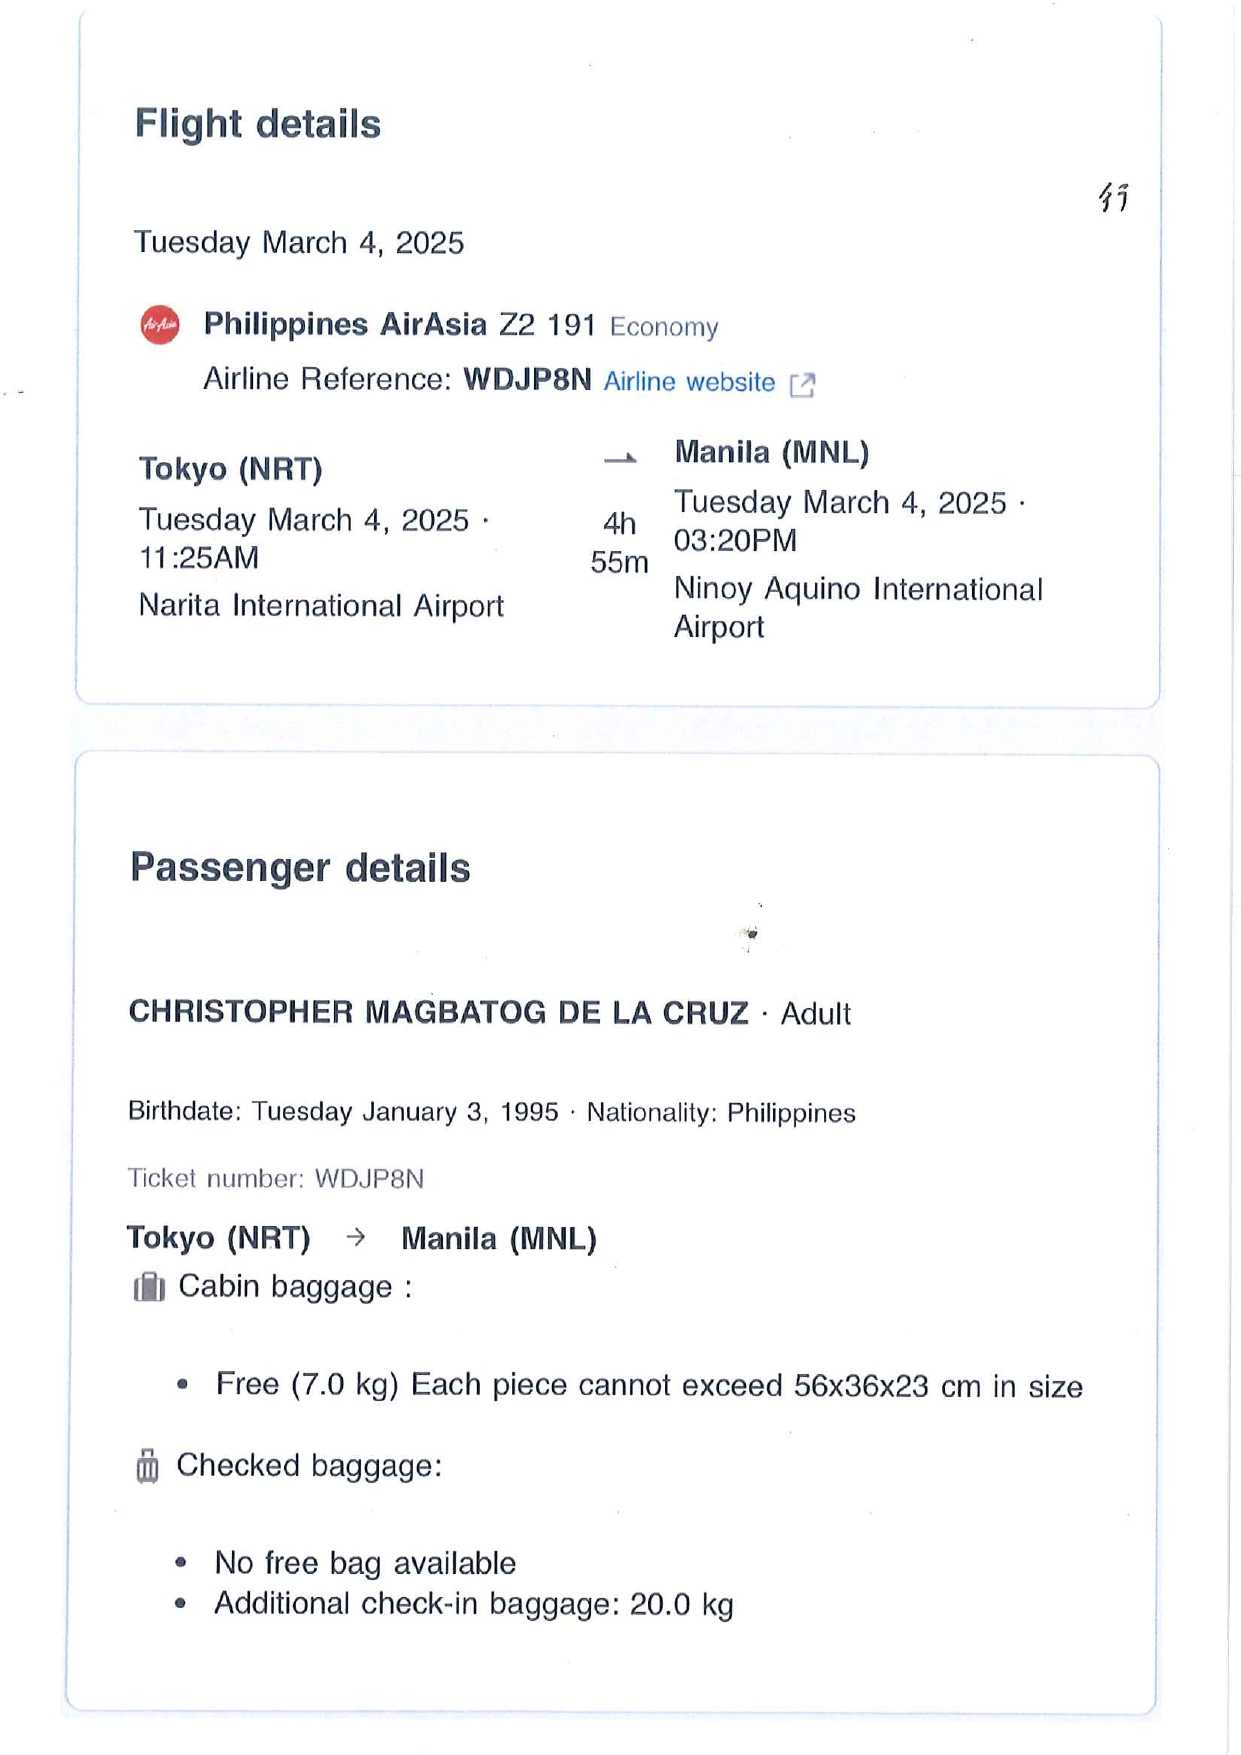The image size is (1241, 1755).
Task: Click the Tokyo (NRT) departure city in flight details
Action: [x=231, y=469]
